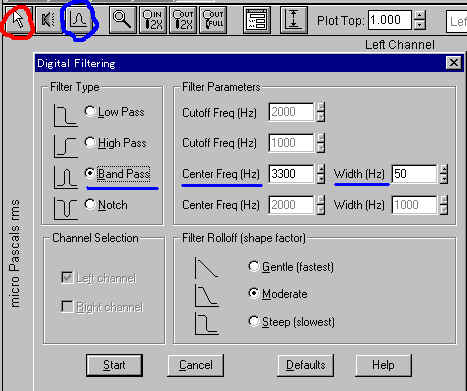
Task: Open the Help button
Action: coord(383,365)
